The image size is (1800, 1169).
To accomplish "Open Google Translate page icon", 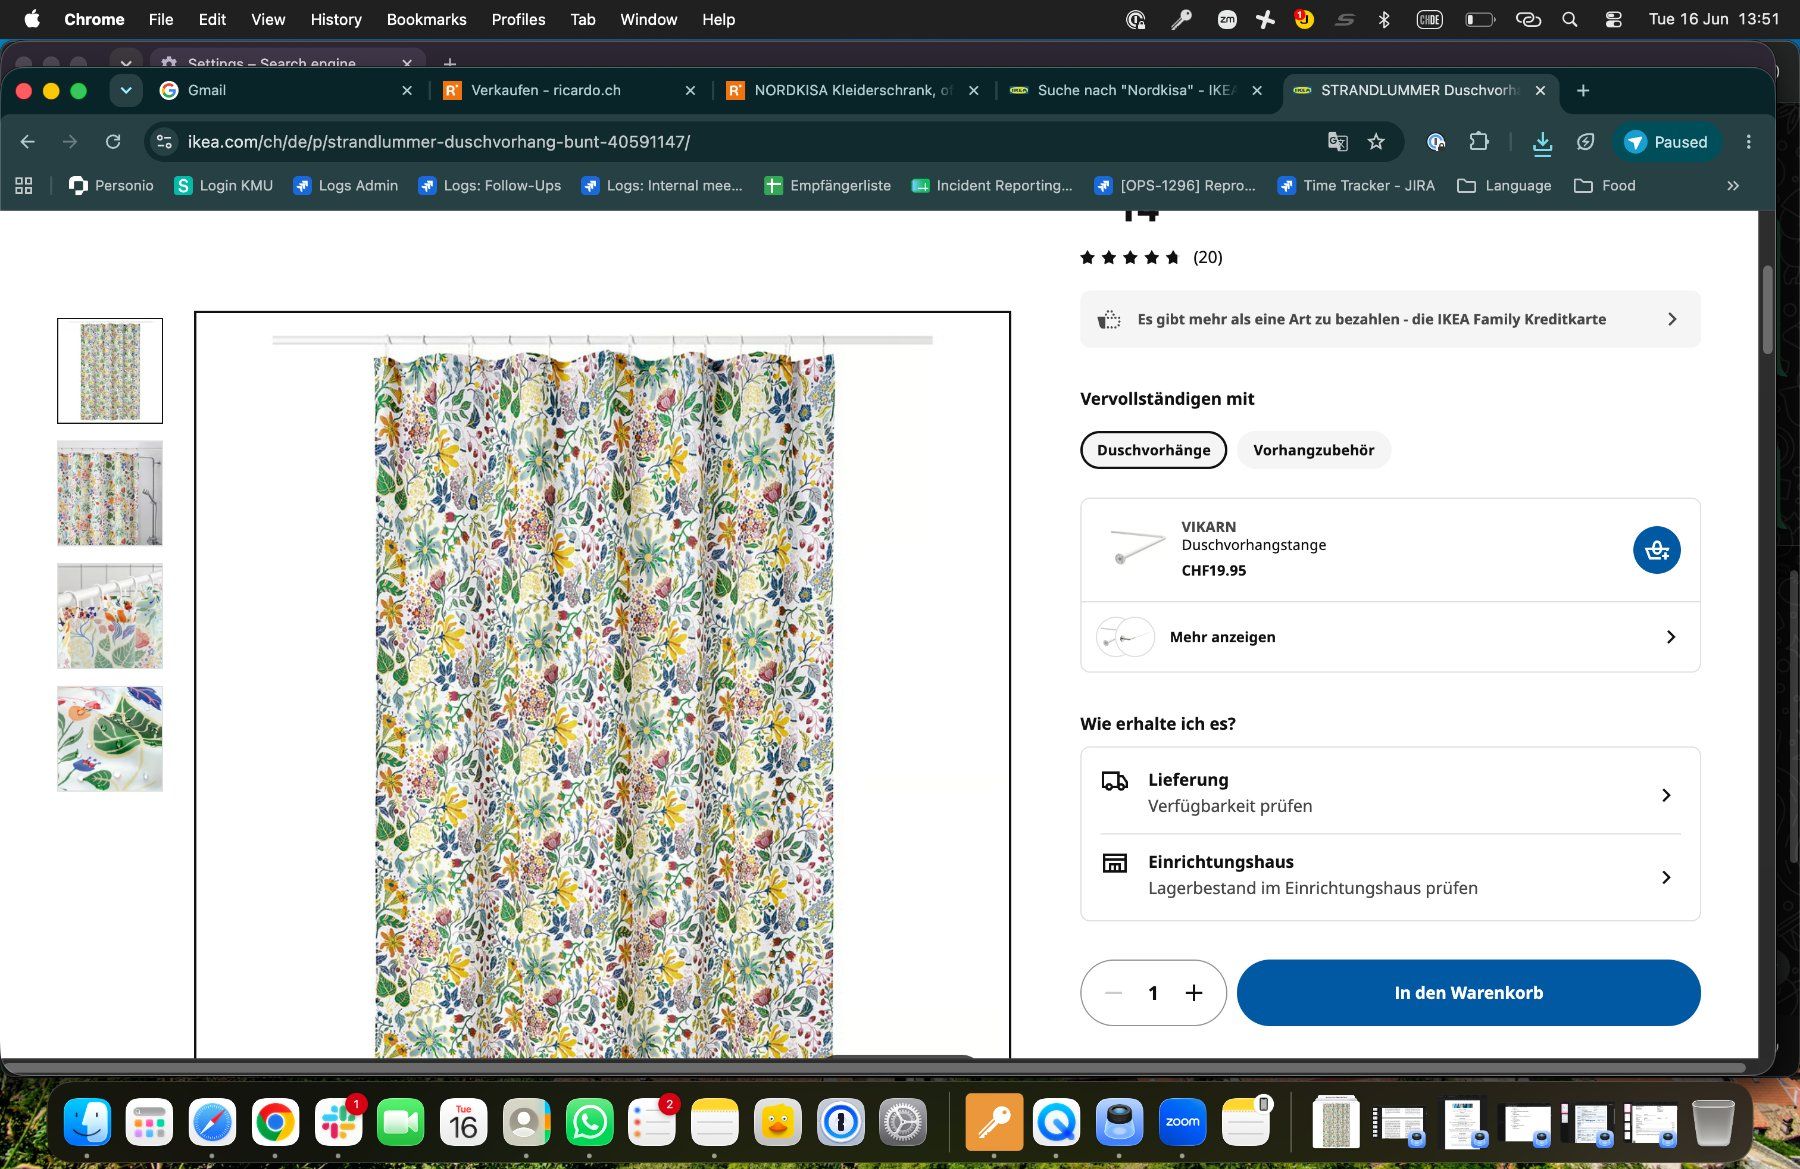I will (1337, 142).
